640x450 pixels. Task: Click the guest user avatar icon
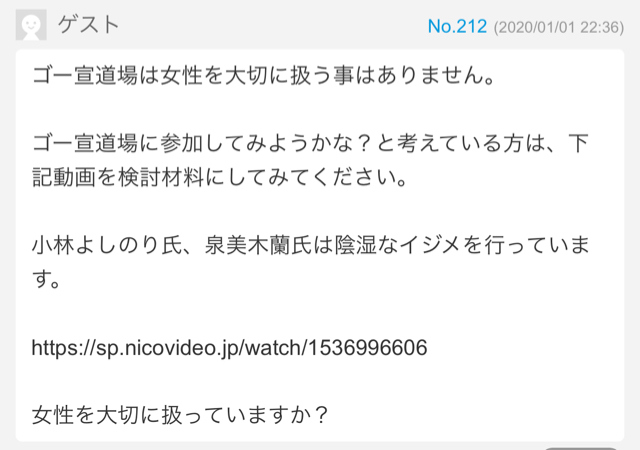31,25
